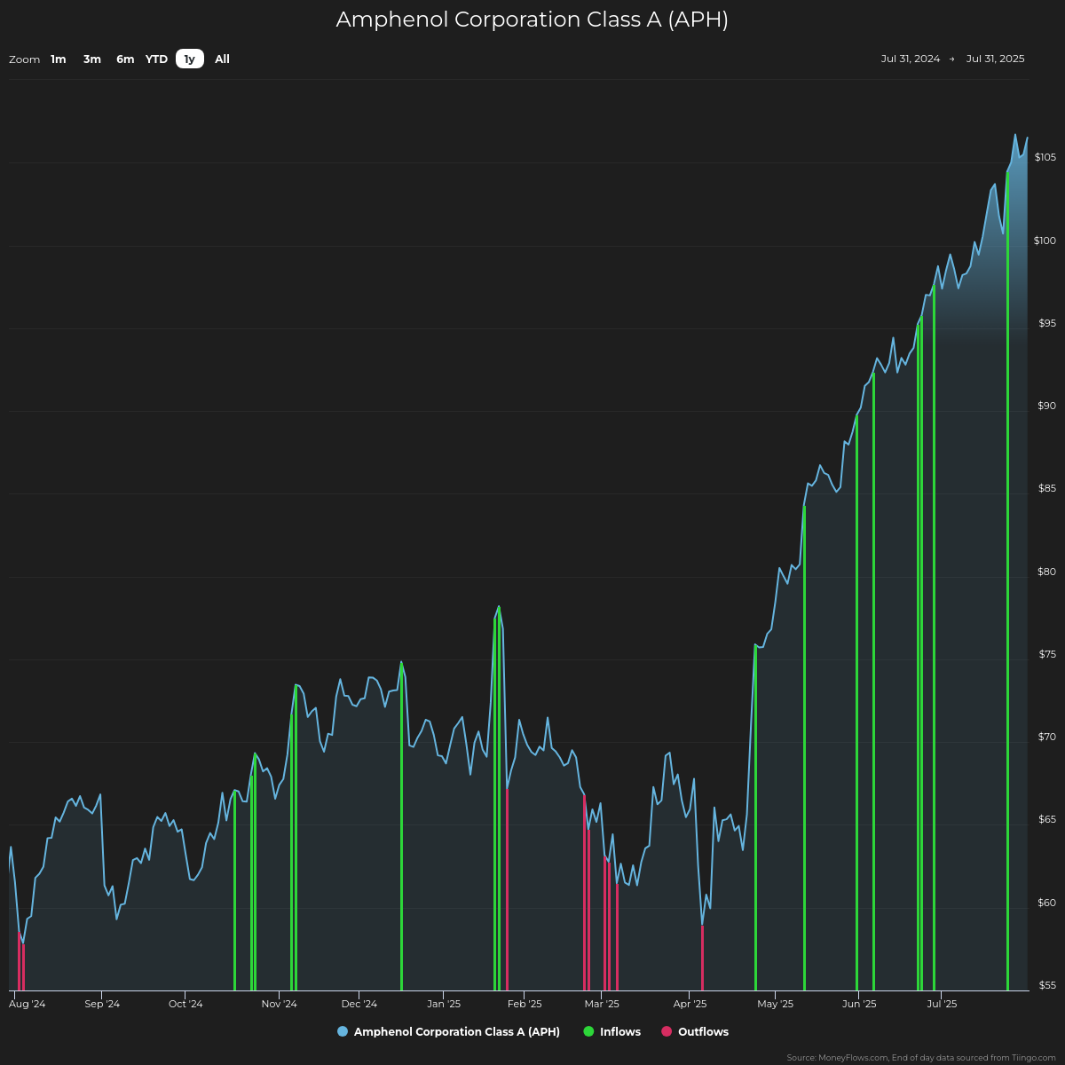
Task: Show All historical data range
Action: tap(222, 59)
